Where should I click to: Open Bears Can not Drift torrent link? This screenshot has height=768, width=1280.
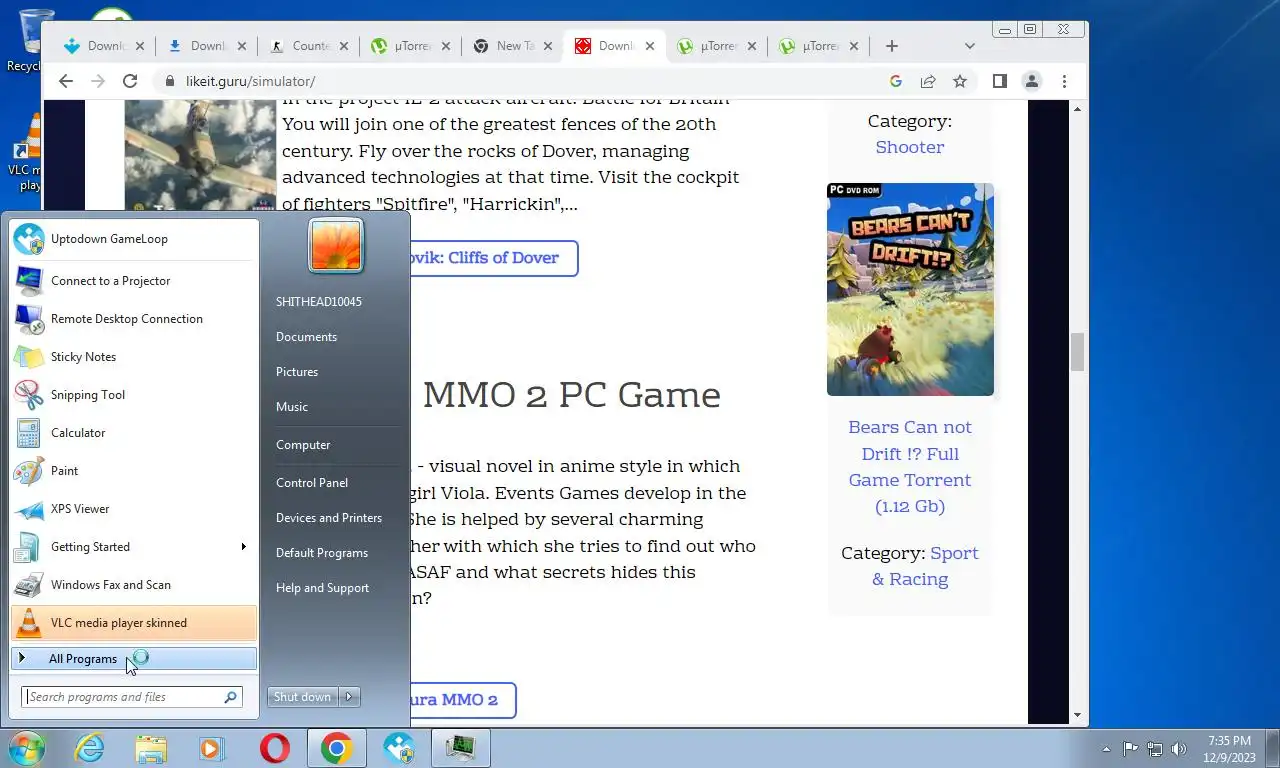[x=910, y=467]
